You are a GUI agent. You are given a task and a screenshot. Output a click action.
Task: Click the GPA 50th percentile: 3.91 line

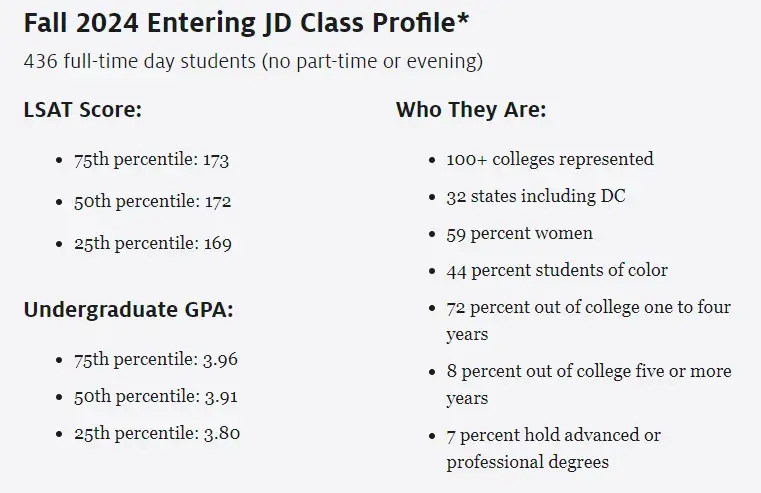pyautogui.click(x=156, y=396)
